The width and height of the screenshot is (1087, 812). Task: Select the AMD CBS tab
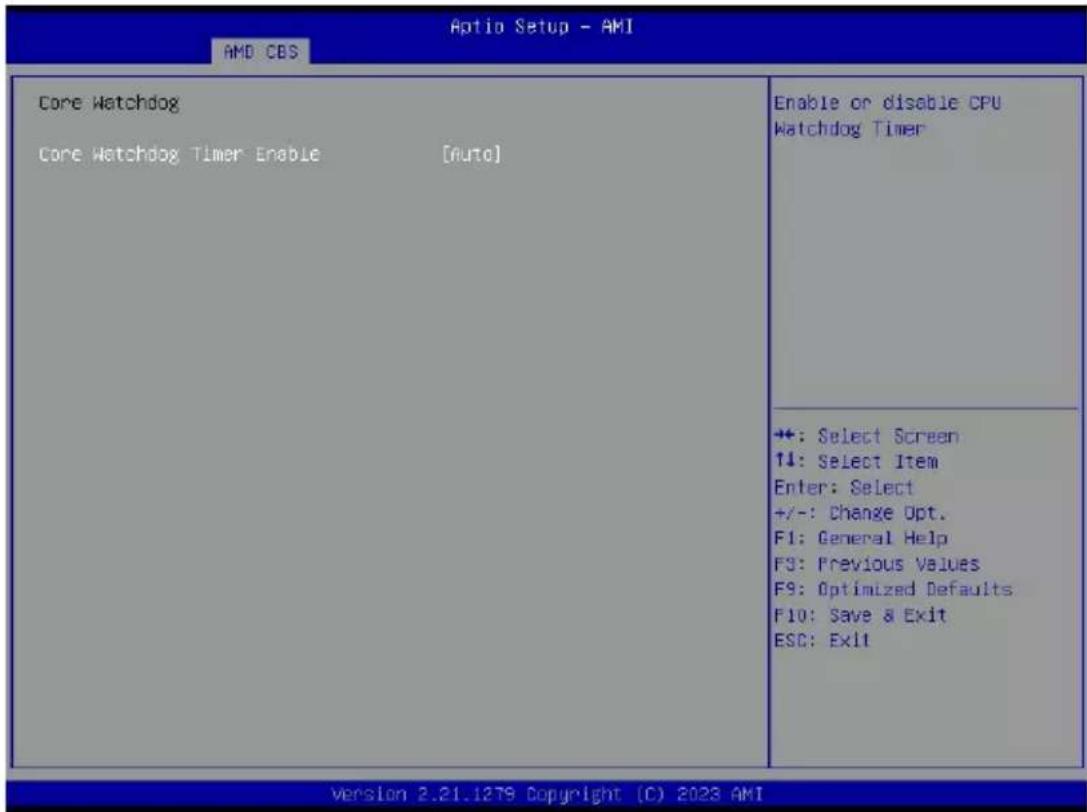click(x=261, y=52)
